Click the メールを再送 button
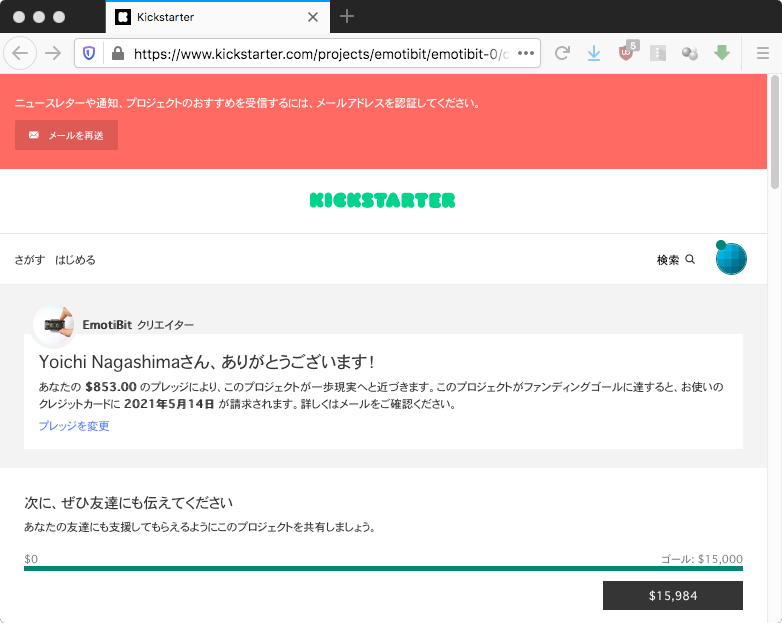The height and width of the screenshot is (623, 782). pos(66,135)
